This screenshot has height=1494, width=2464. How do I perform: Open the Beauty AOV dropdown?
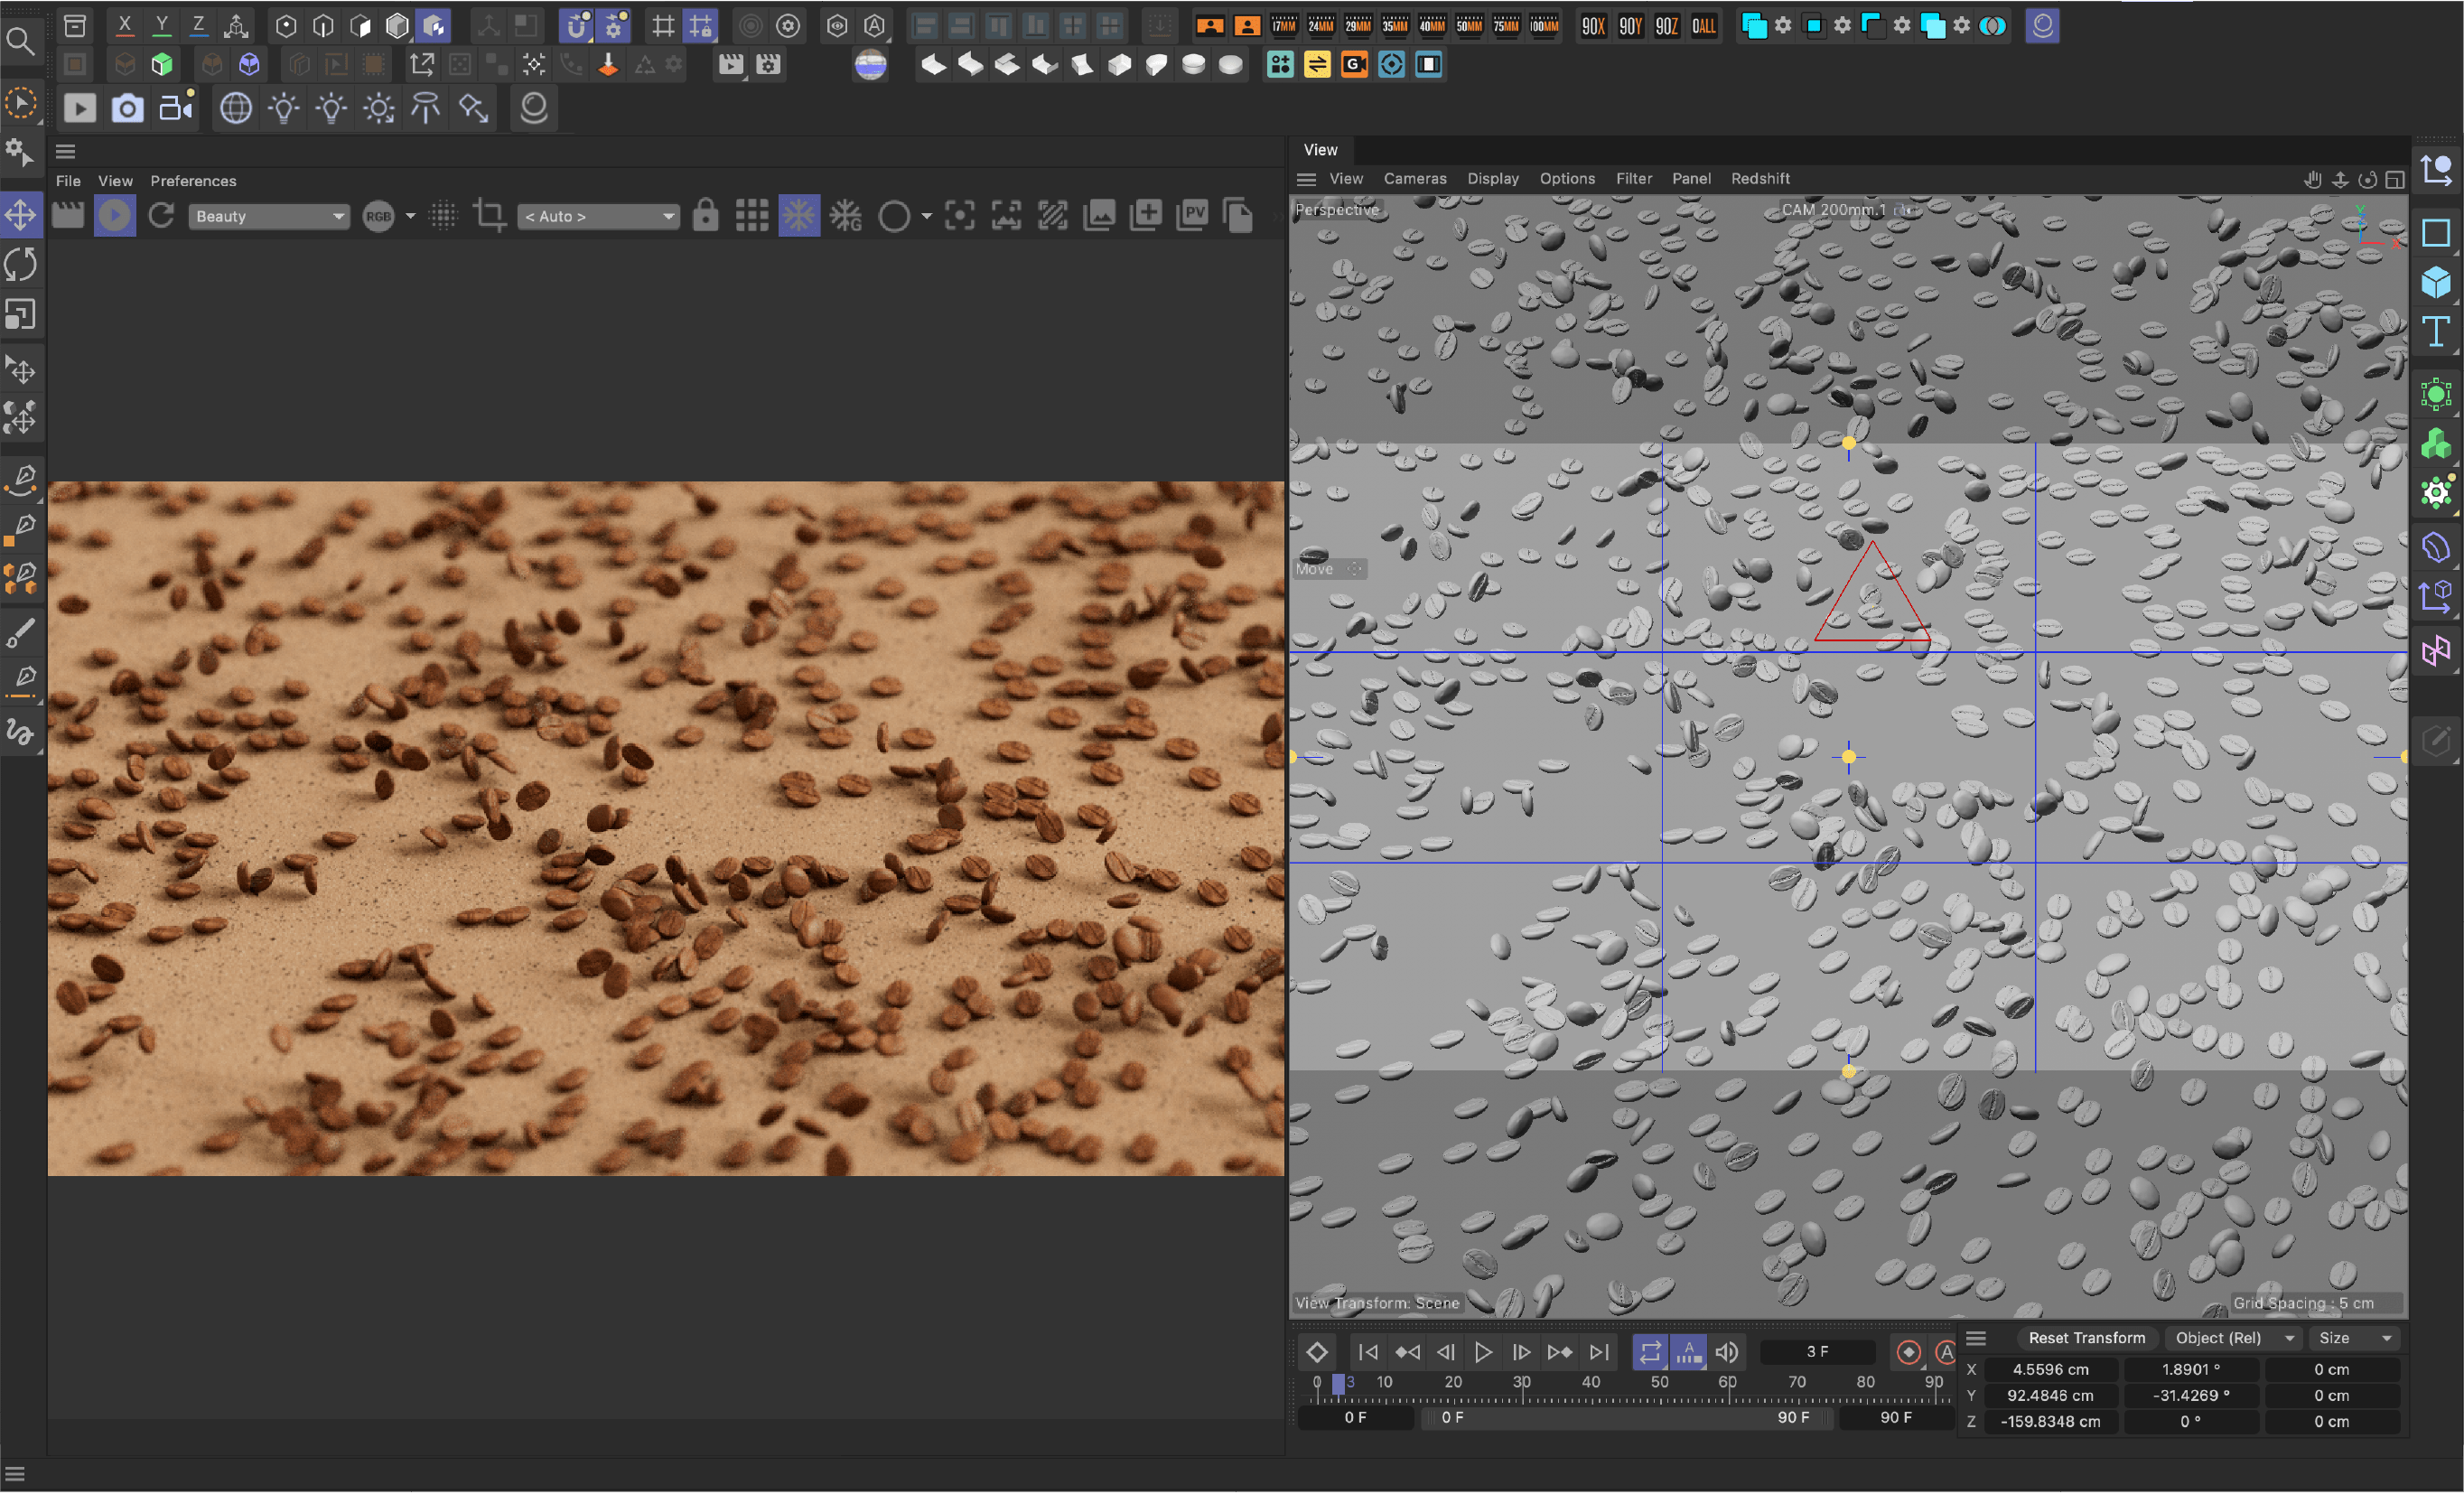[x=269, y=216]
